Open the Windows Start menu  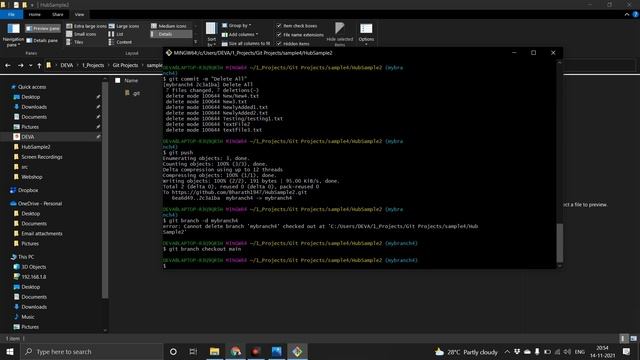10,351
